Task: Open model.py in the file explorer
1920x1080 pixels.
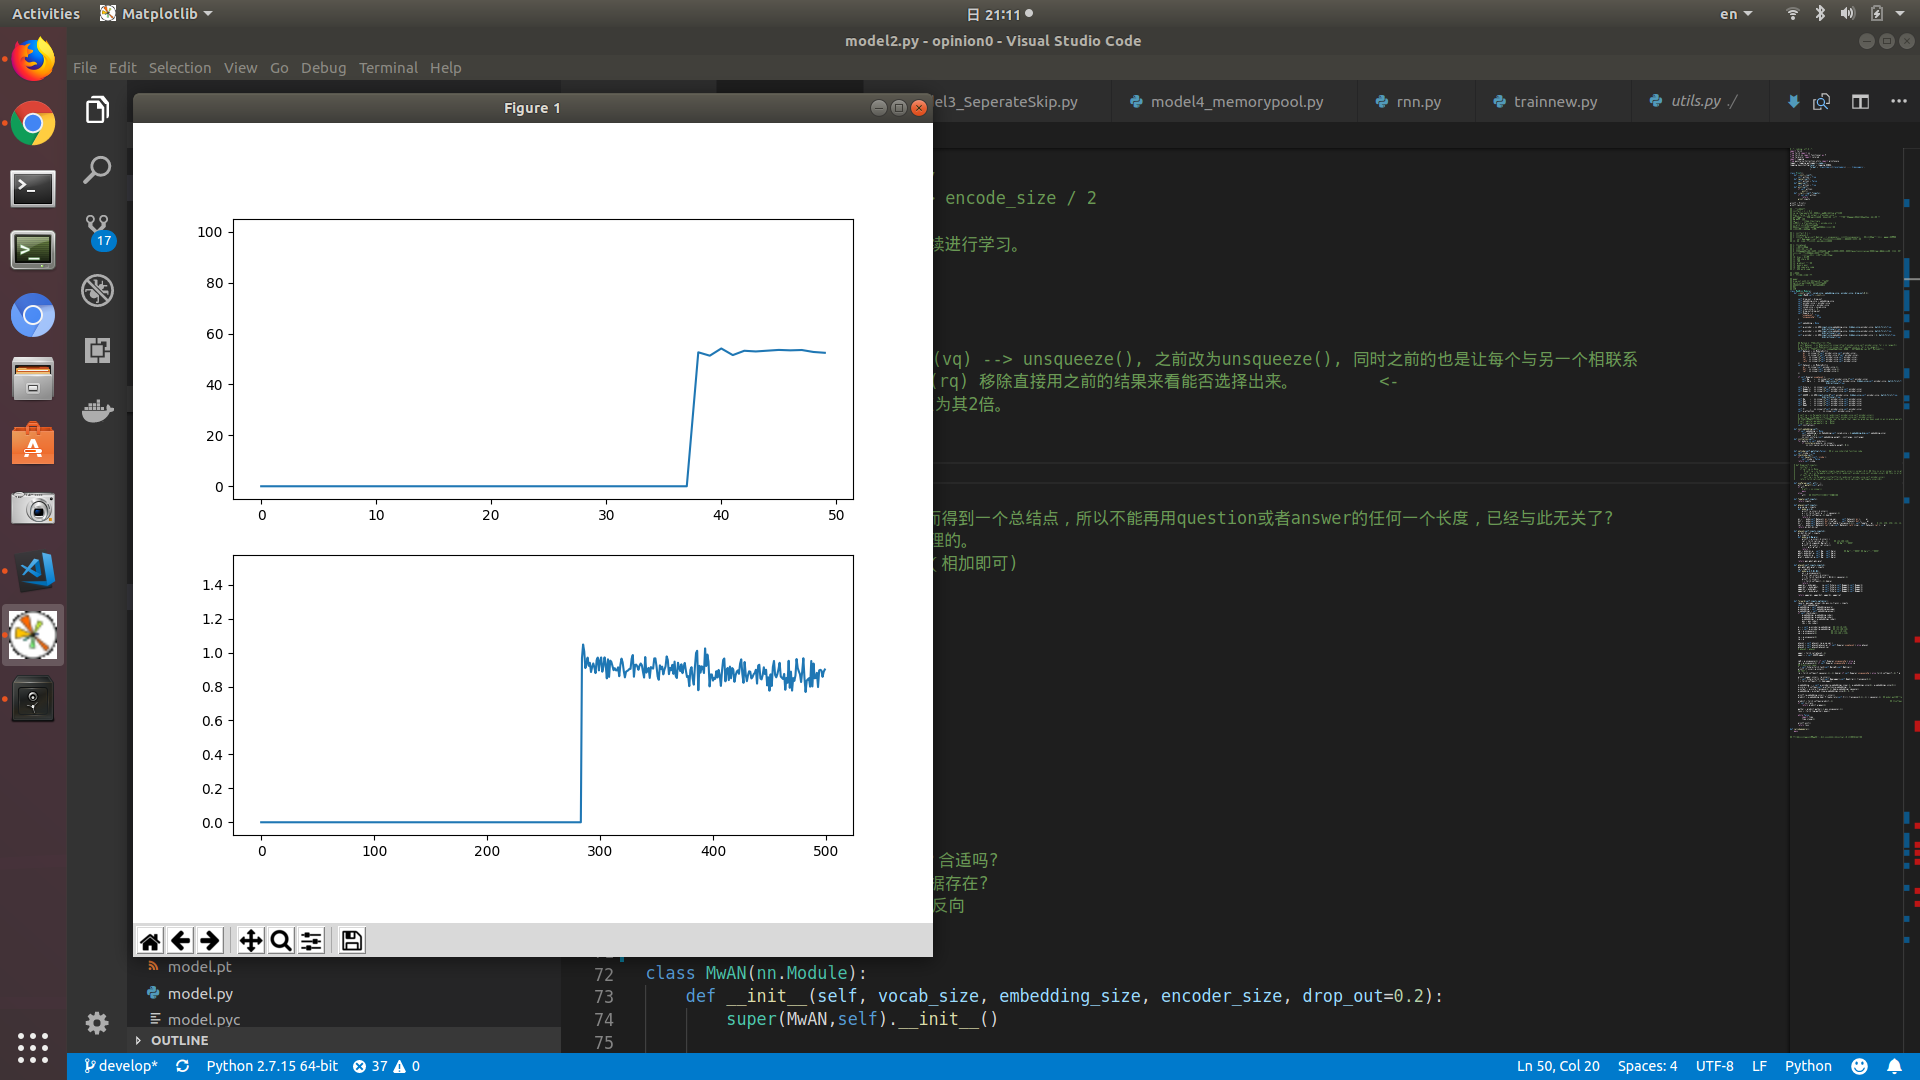Action: (x=200, y=993)
